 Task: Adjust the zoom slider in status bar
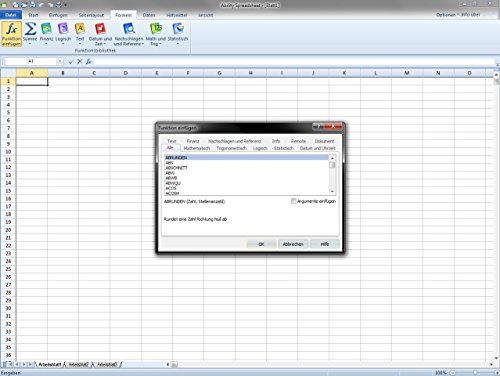click(475, 372)
